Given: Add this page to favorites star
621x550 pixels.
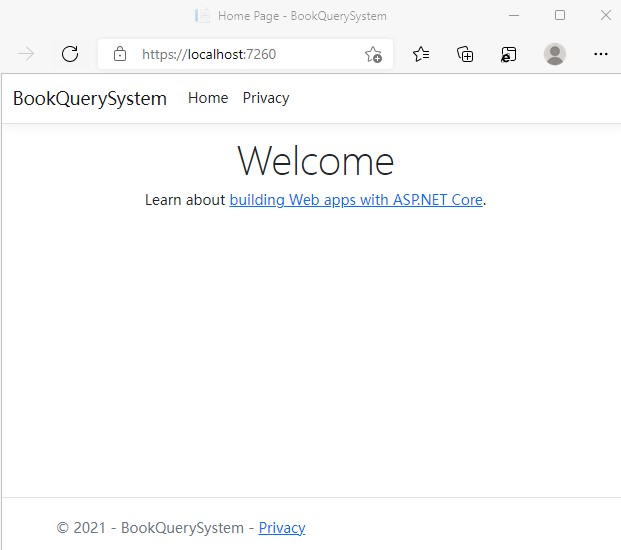Looking at the screenshot, I should (x=373, y=54).
